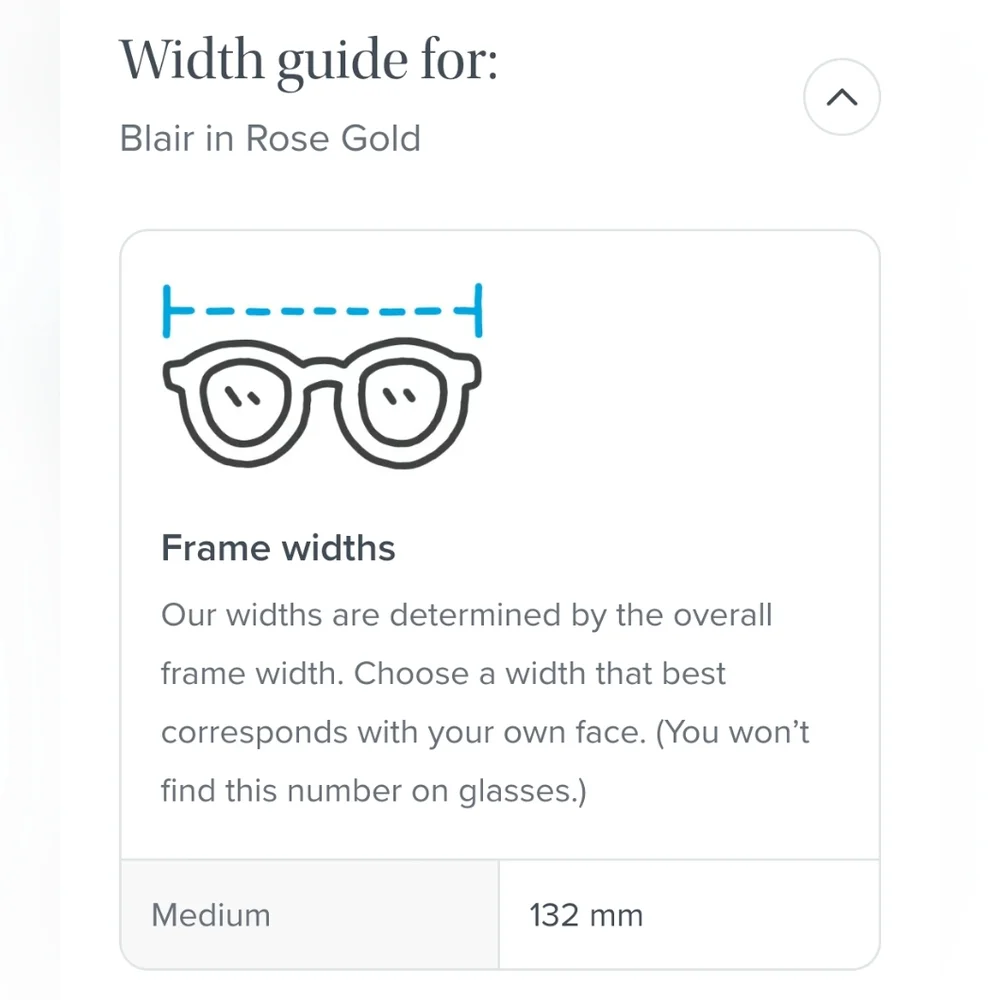Click the left end cap of the measurement line
1000x1000 pixels.
tap(167, 308)
